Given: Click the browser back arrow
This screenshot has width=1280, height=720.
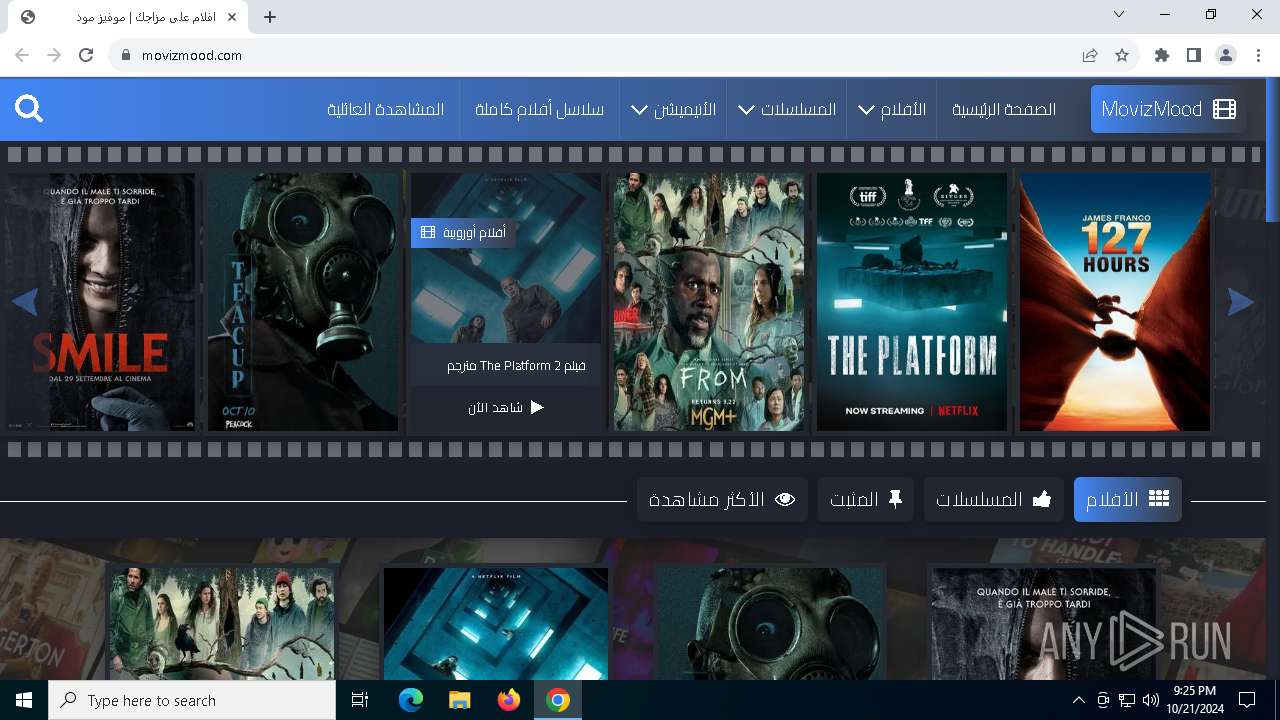Looking at the screenshot, I should 22,55.
